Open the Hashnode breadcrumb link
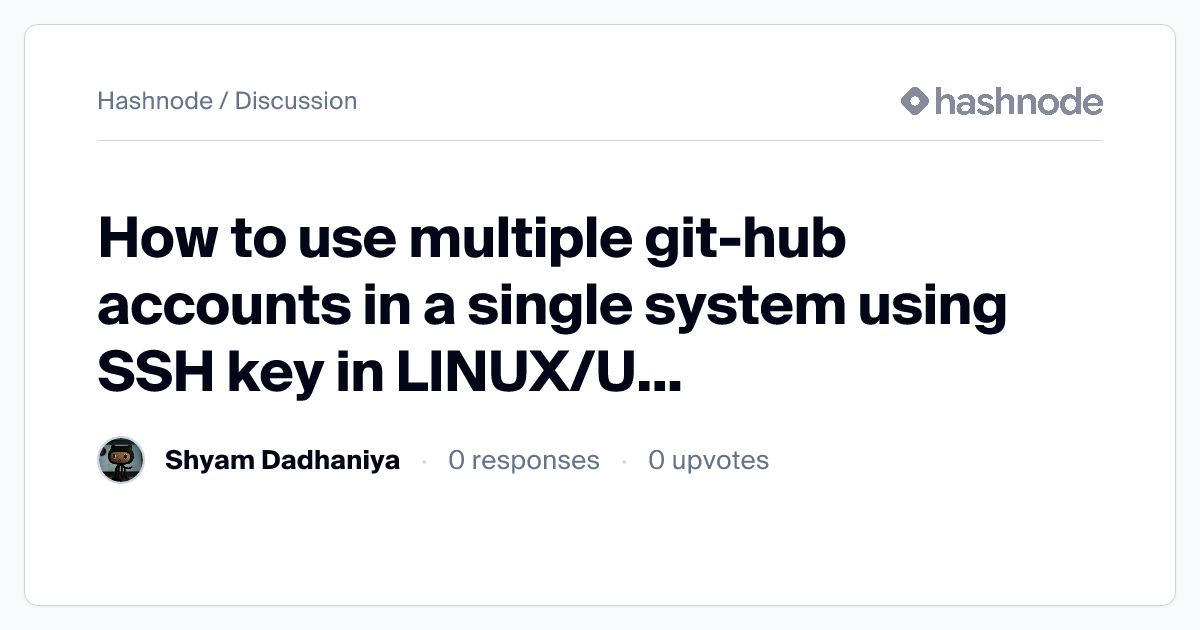The height and width of the screenshot is (630, 1200). click(x=155, y=101)
